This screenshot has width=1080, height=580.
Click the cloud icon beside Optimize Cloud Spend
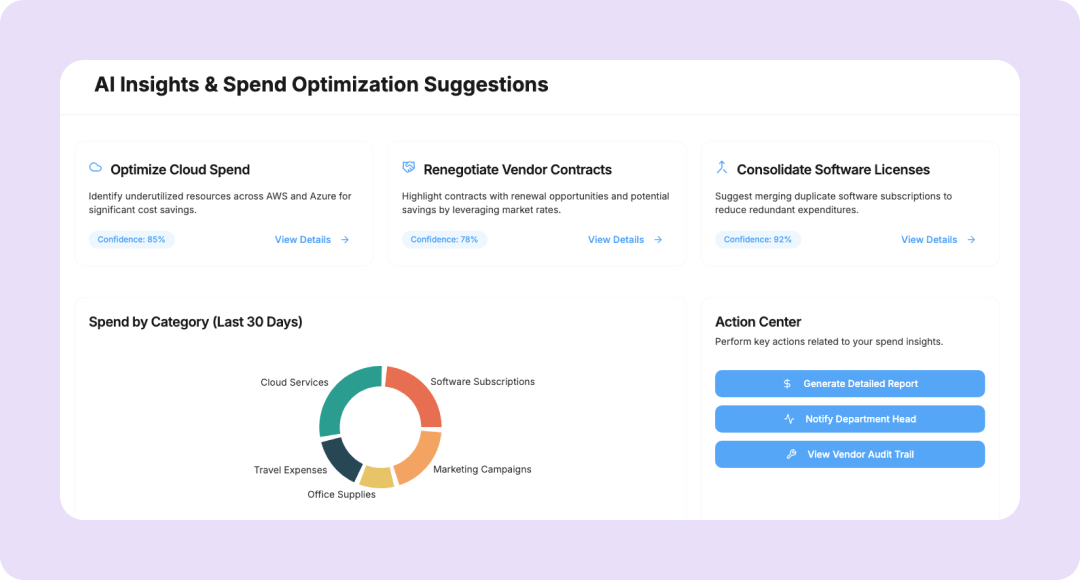point(96,168)
